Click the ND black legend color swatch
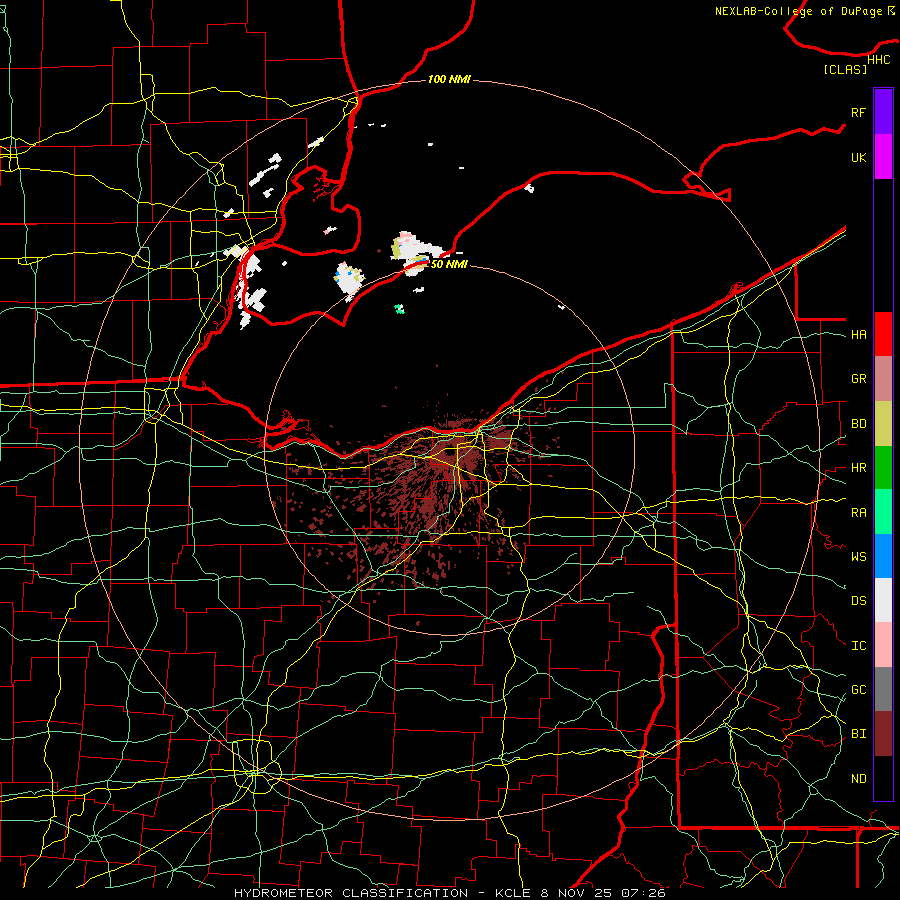The height and width of the screenshot is (900, 900). pos(883,778)
